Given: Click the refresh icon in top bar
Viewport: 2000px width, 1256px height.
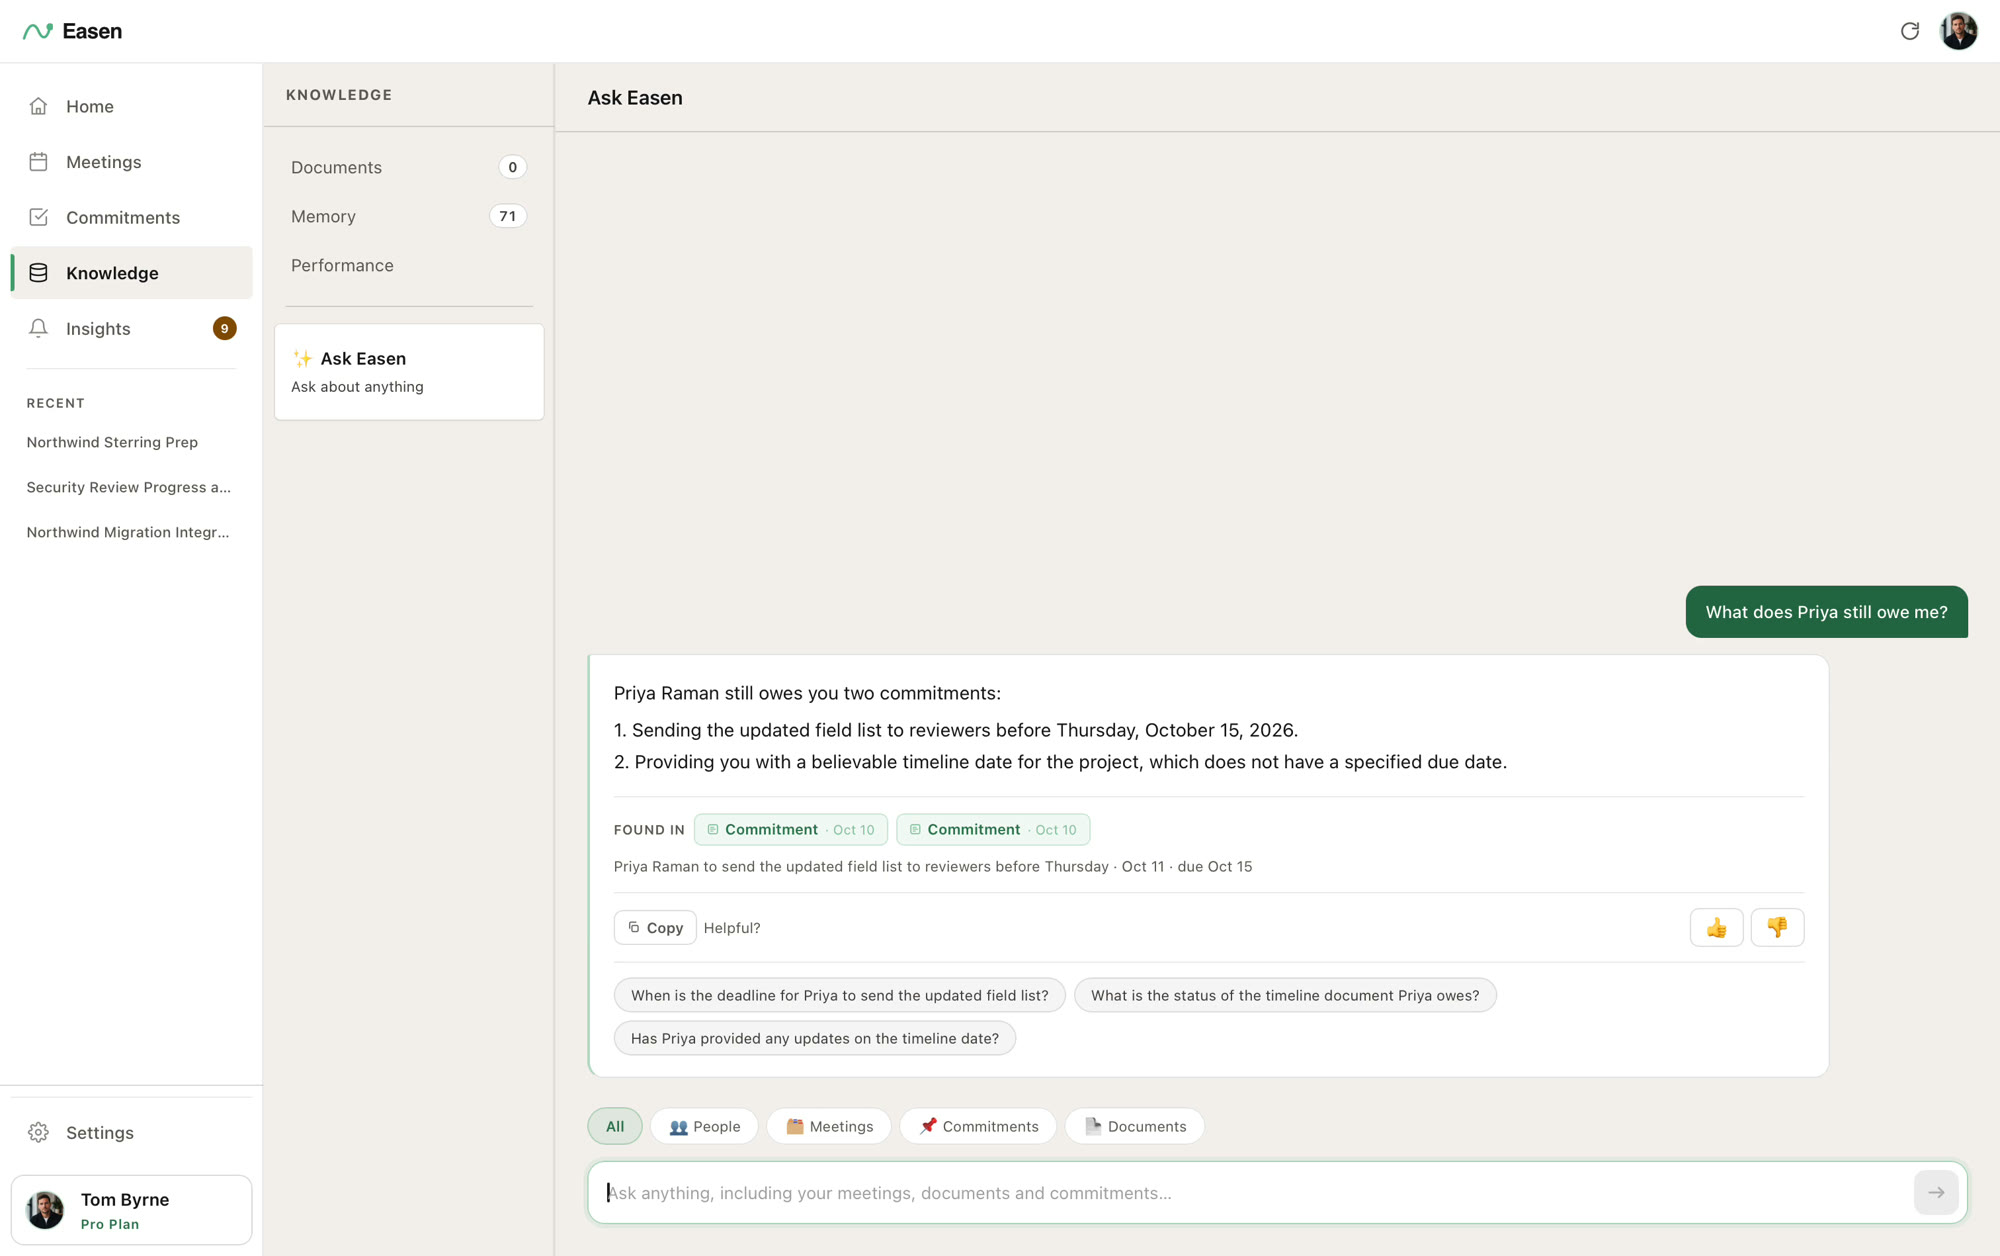Looking at the screenshot, I should [x=1910, y=31].
